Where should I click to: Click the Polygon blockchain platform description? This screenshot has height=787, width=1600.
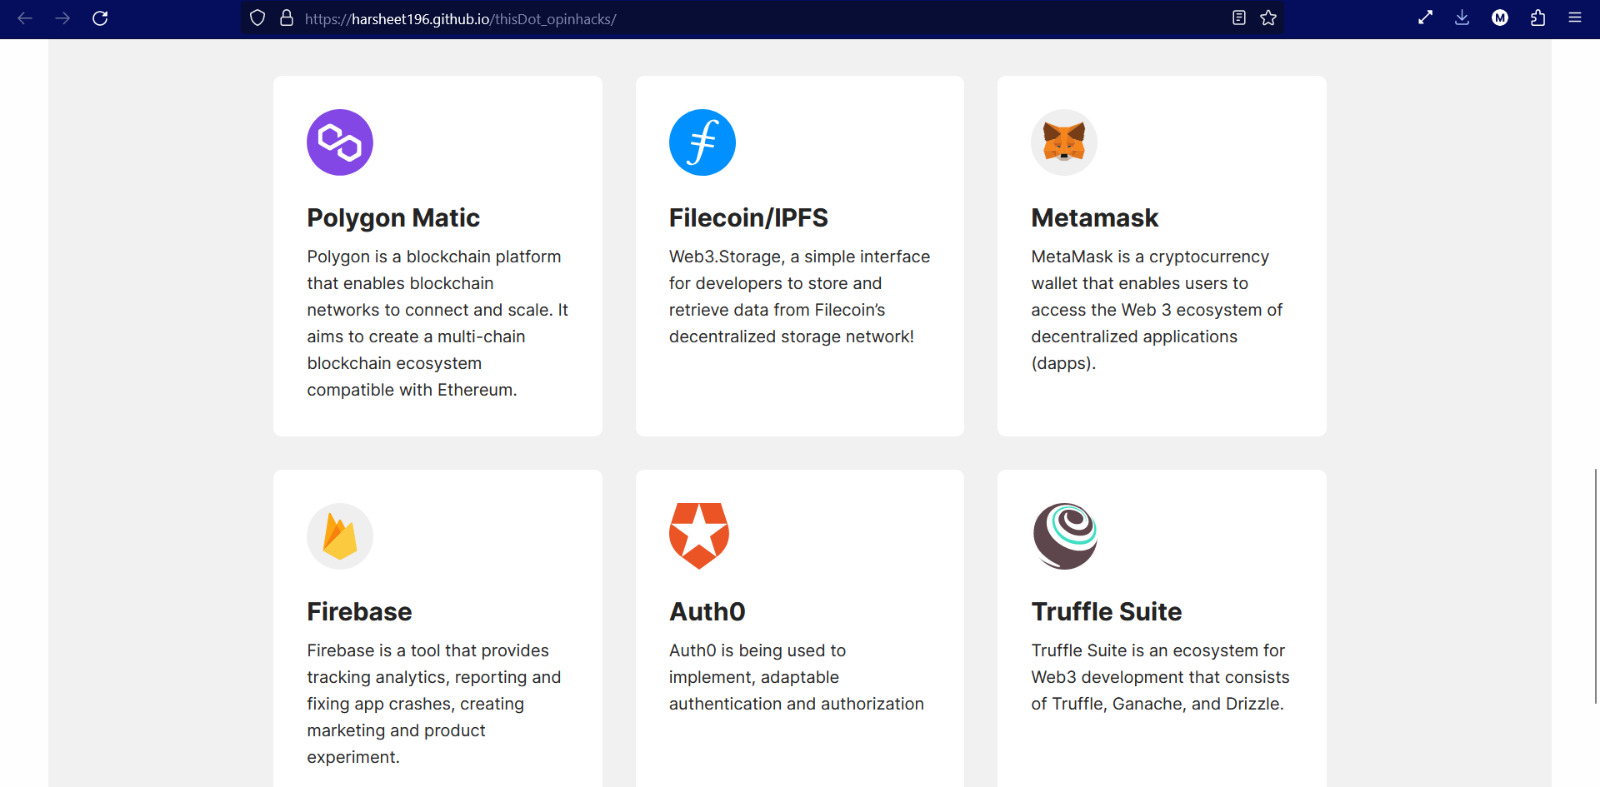click(438, 323)
